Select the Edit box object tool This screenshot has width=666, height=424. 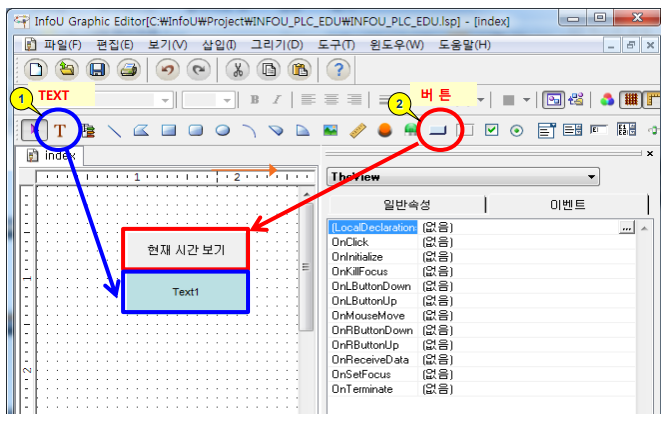pos(598,130)
